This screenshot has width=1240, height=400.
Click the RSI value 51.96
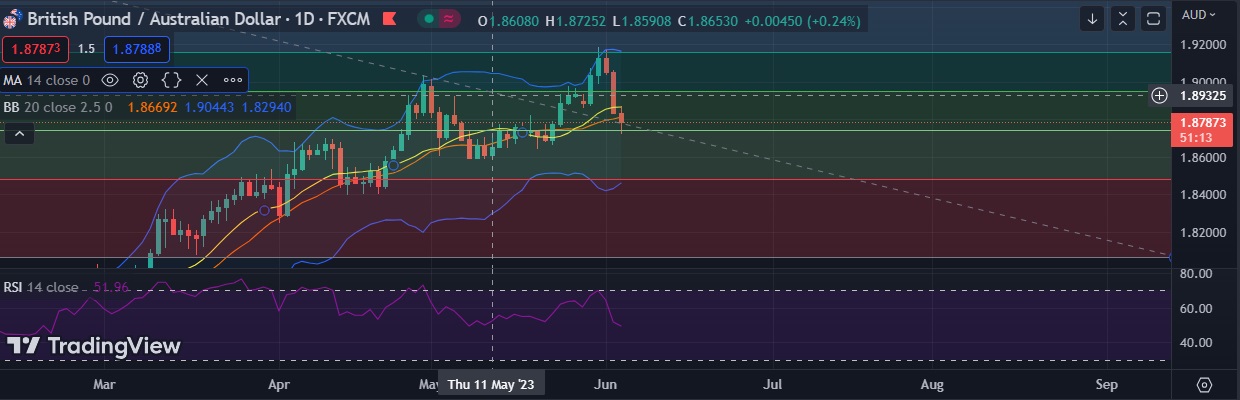pyautogui.click(x=111, y=287)
